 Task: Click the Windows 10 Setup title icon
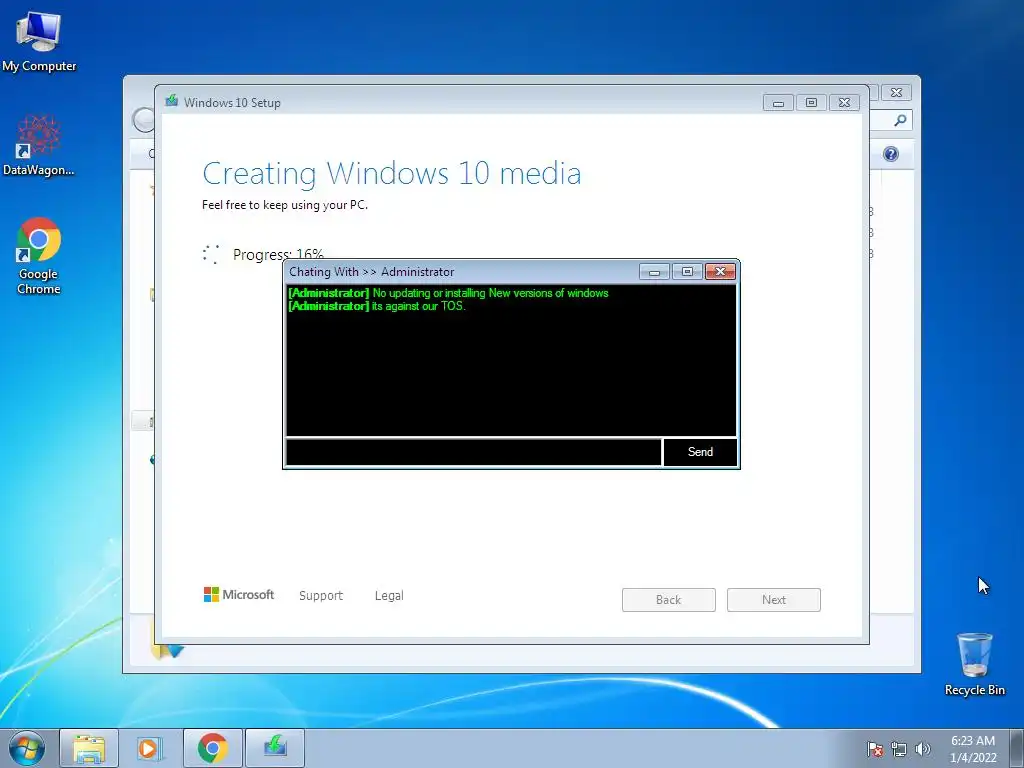172,101
